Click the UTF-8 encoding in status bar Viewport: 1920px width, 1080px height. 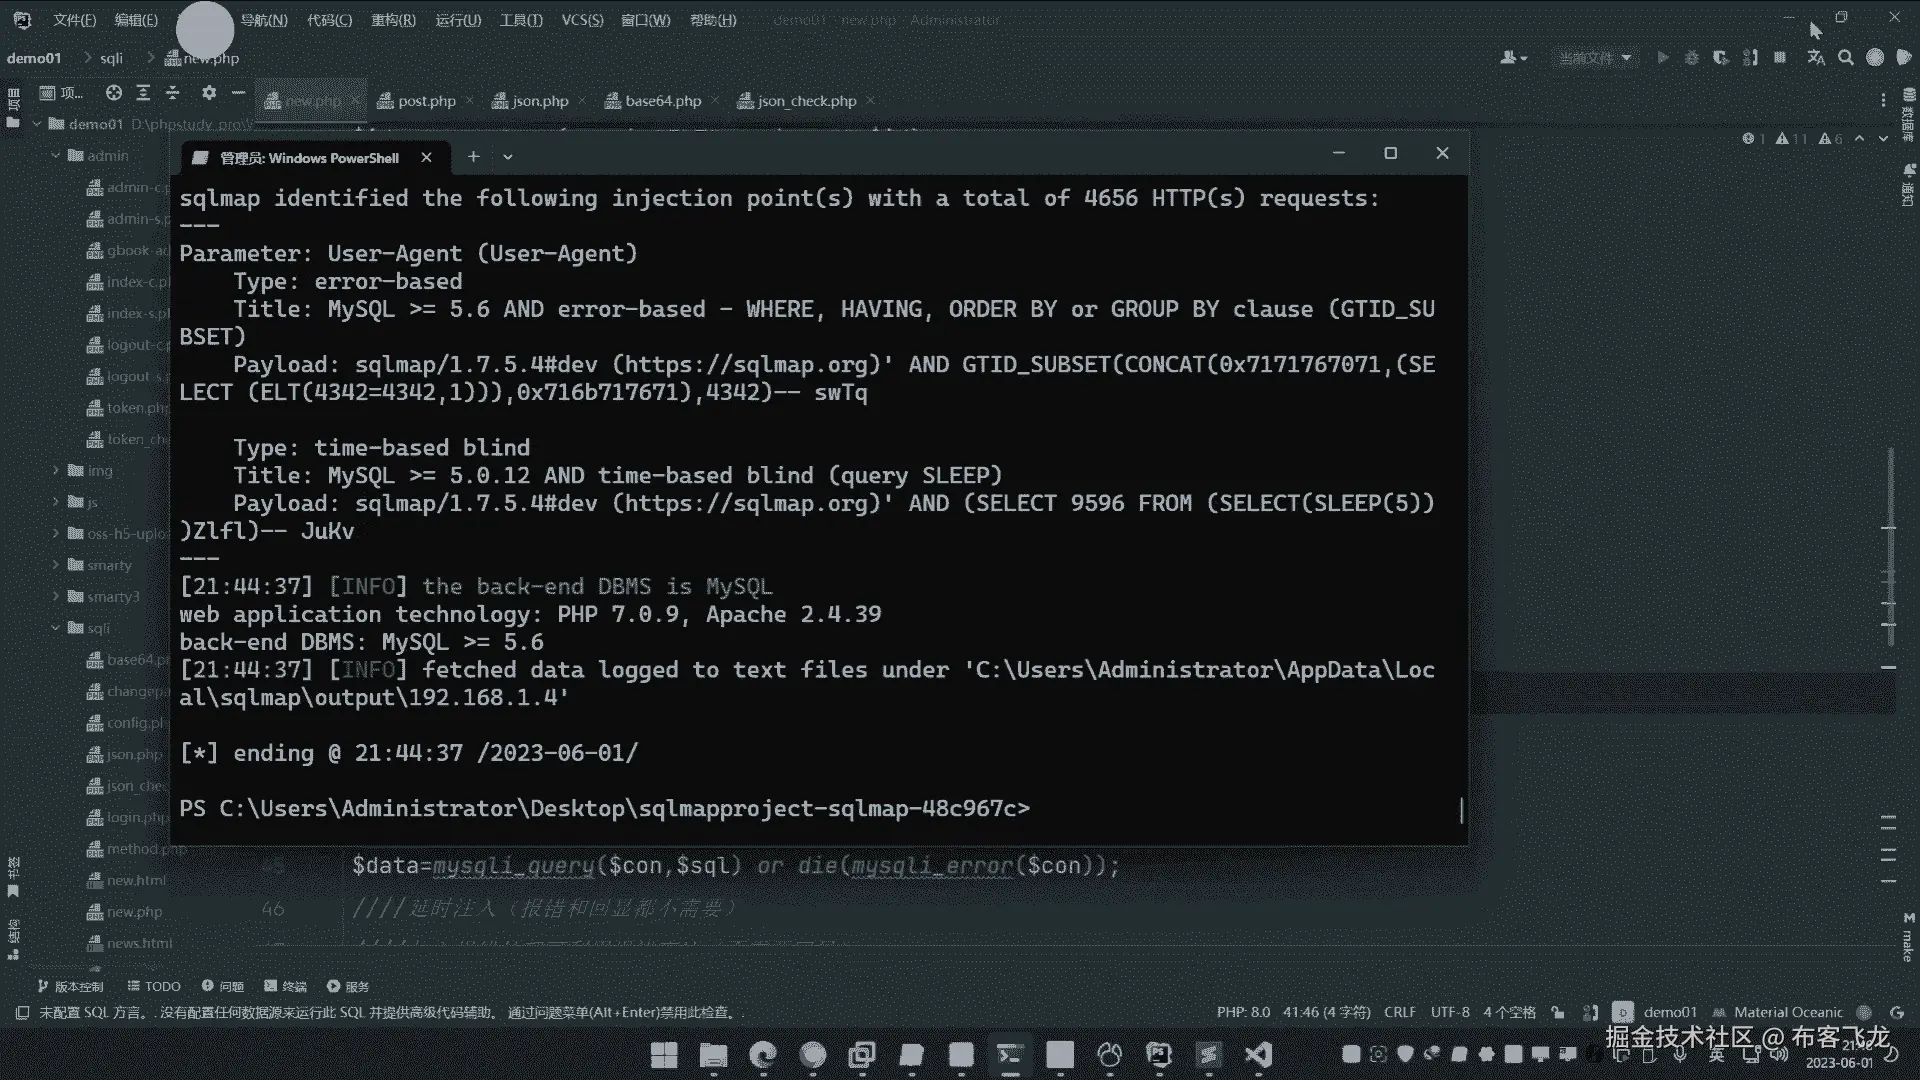1449,1012
